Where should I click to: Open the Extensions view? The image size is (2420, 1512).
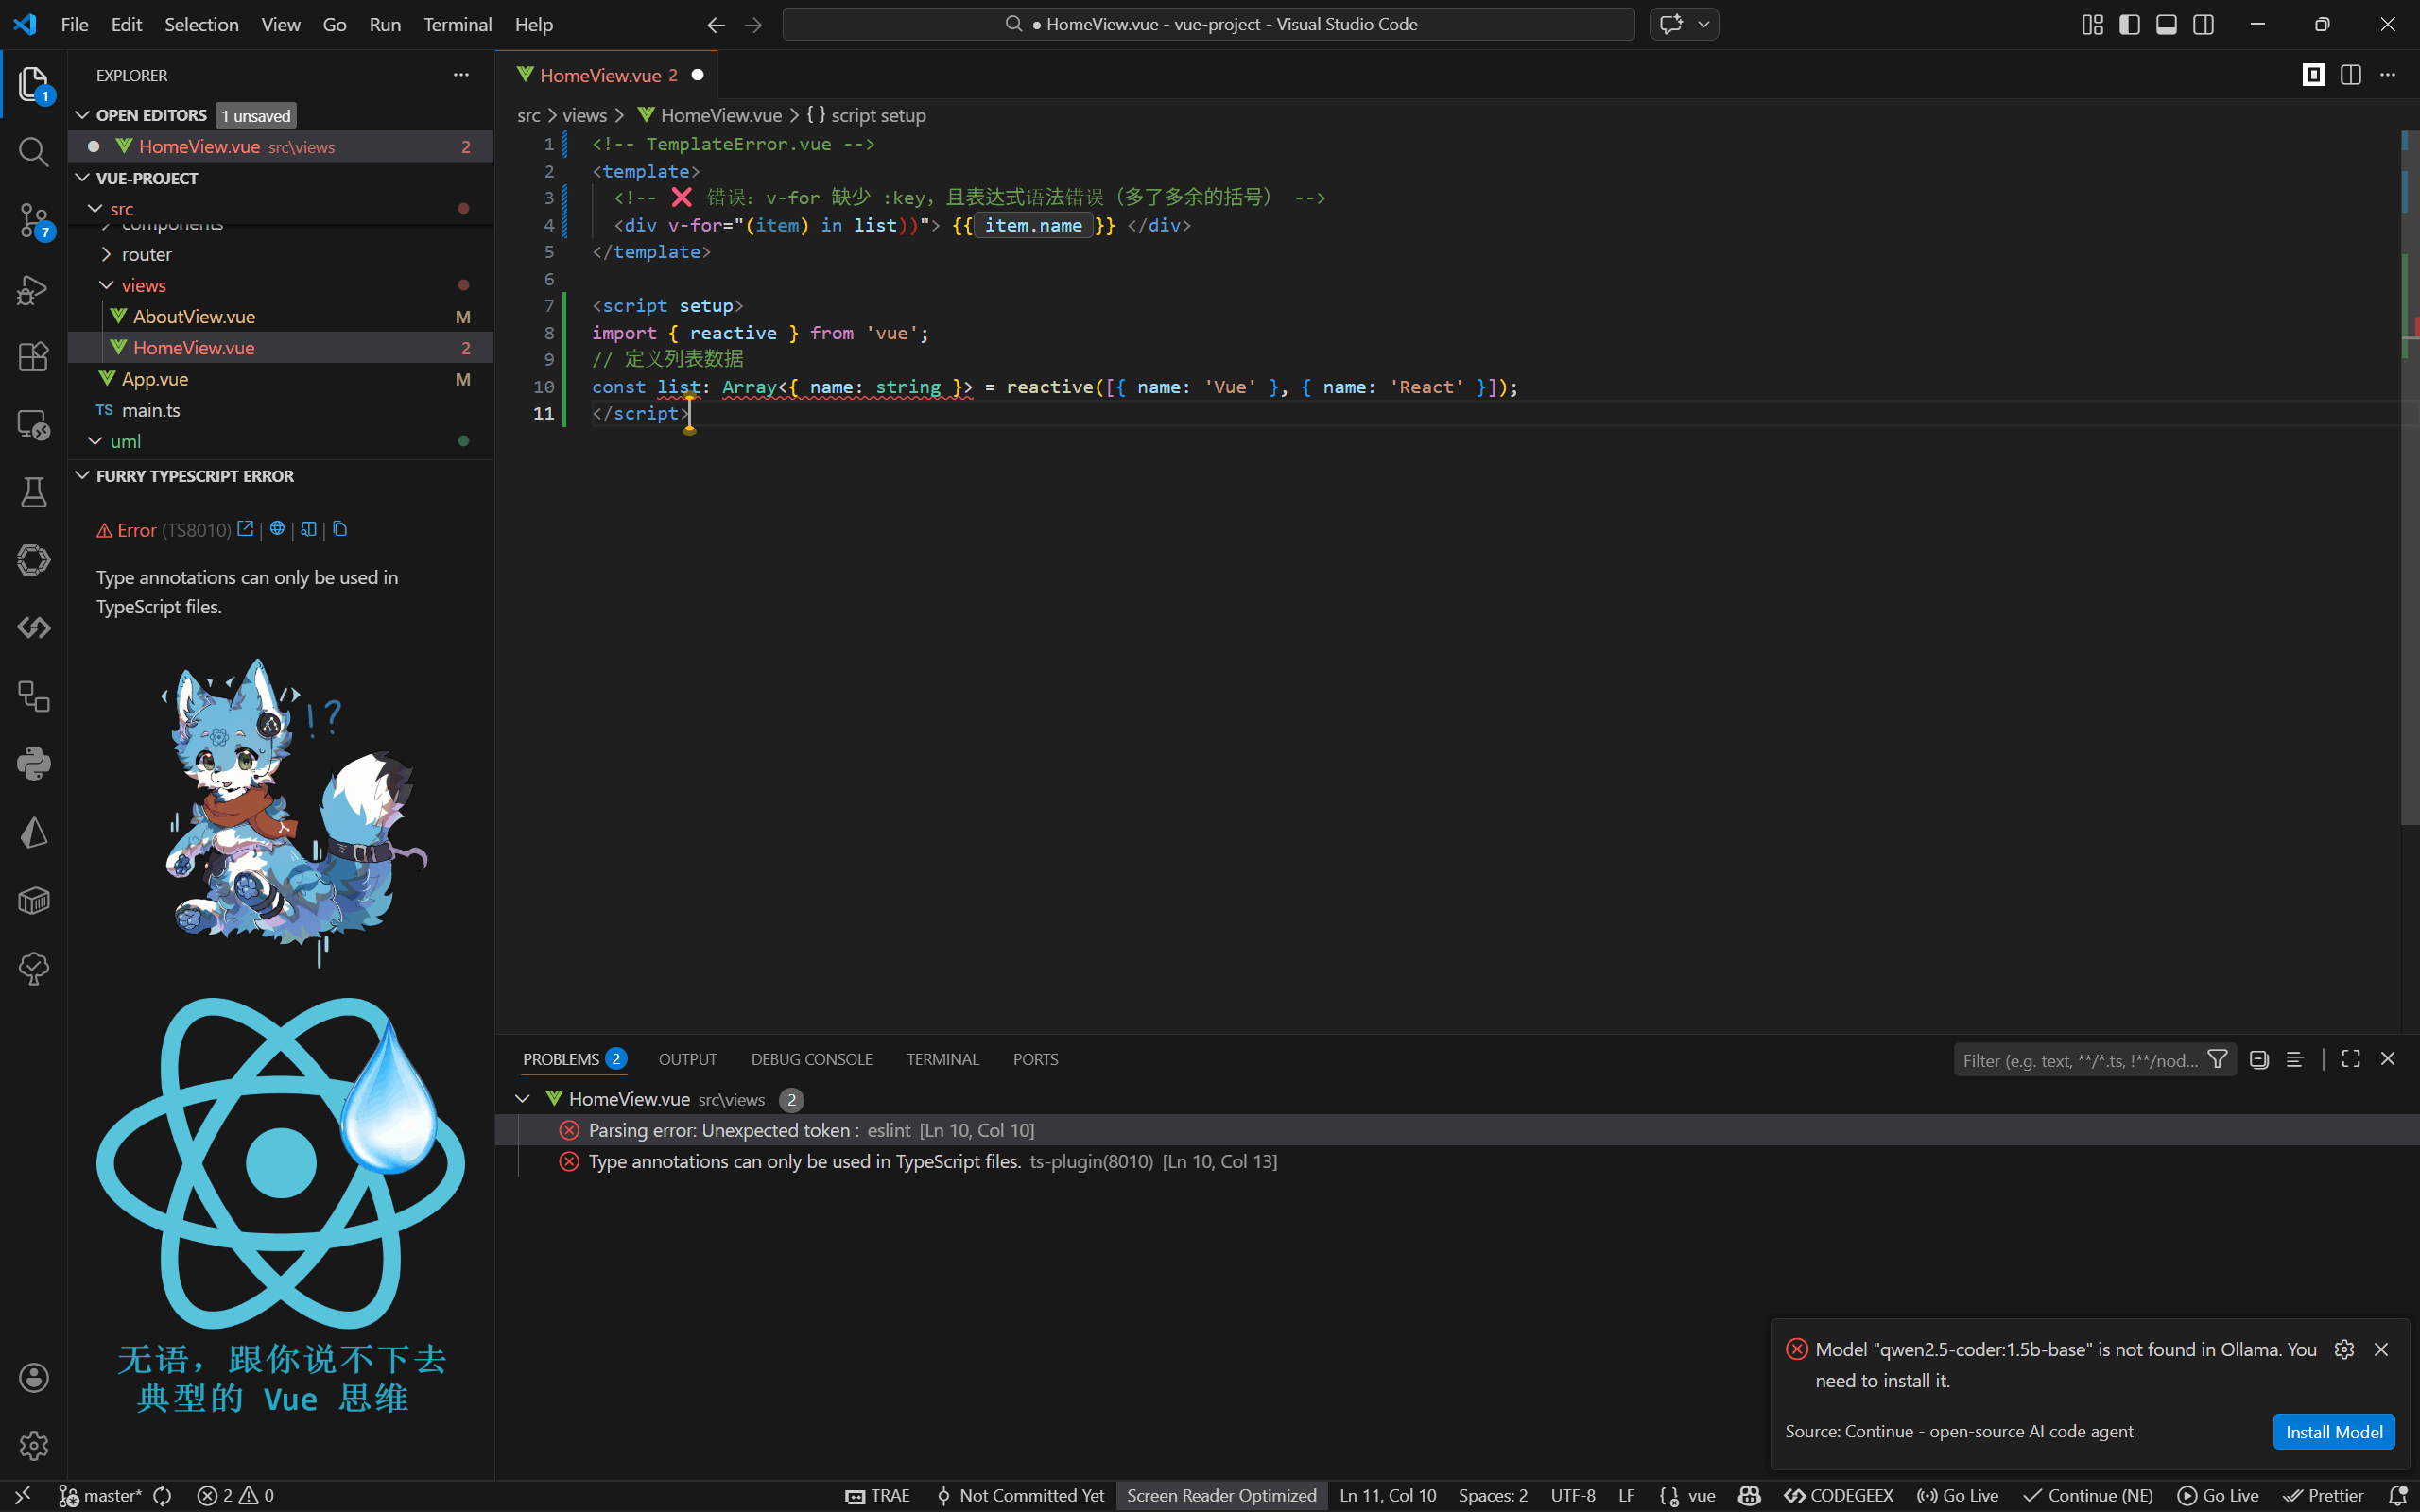point(33,356)
